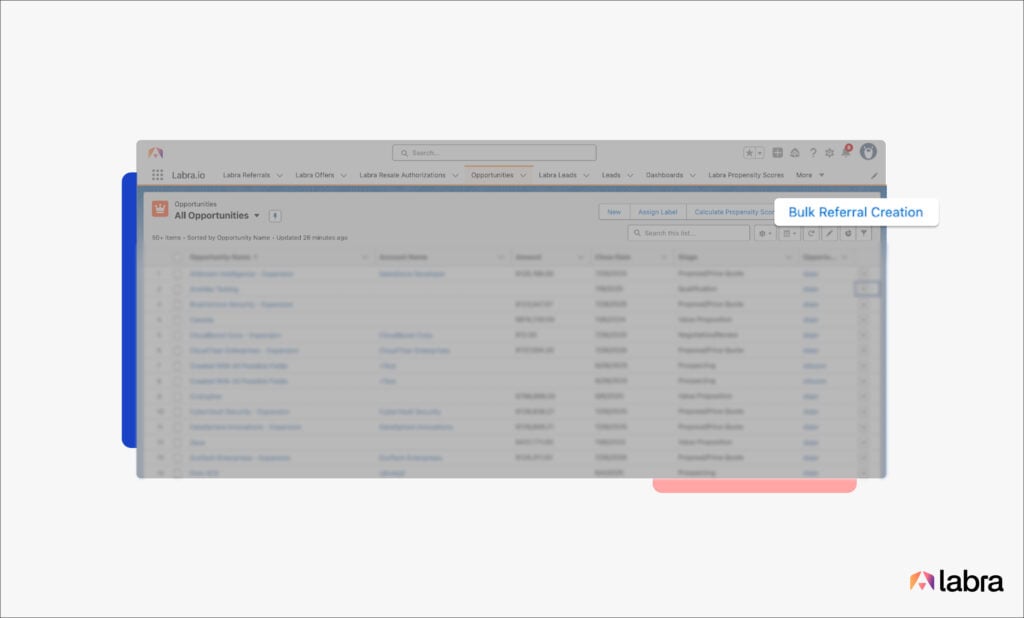Click the Bulk Referral Creation button
Screen dimensions: 1024x618
(856, 212)
